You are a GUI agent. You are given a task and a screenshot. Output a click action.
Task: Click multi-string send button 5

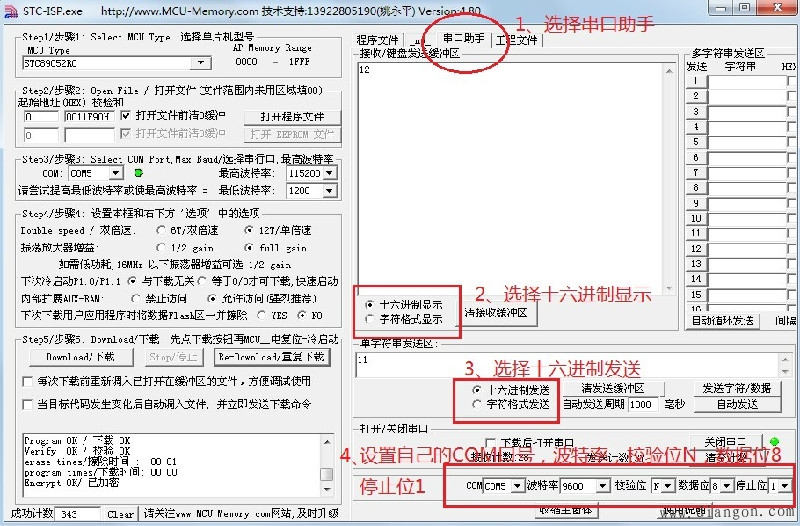click(x=695, y=142)
